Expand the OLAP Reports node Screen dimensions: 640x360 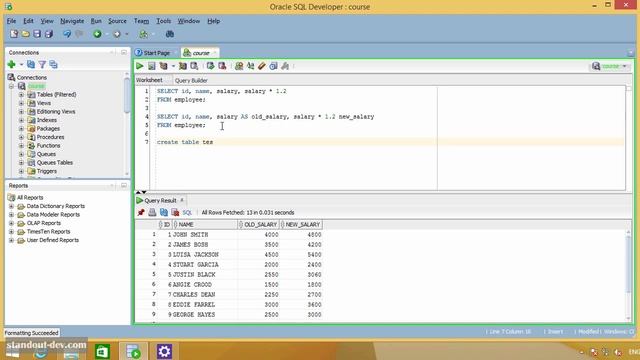pos(11,223)
